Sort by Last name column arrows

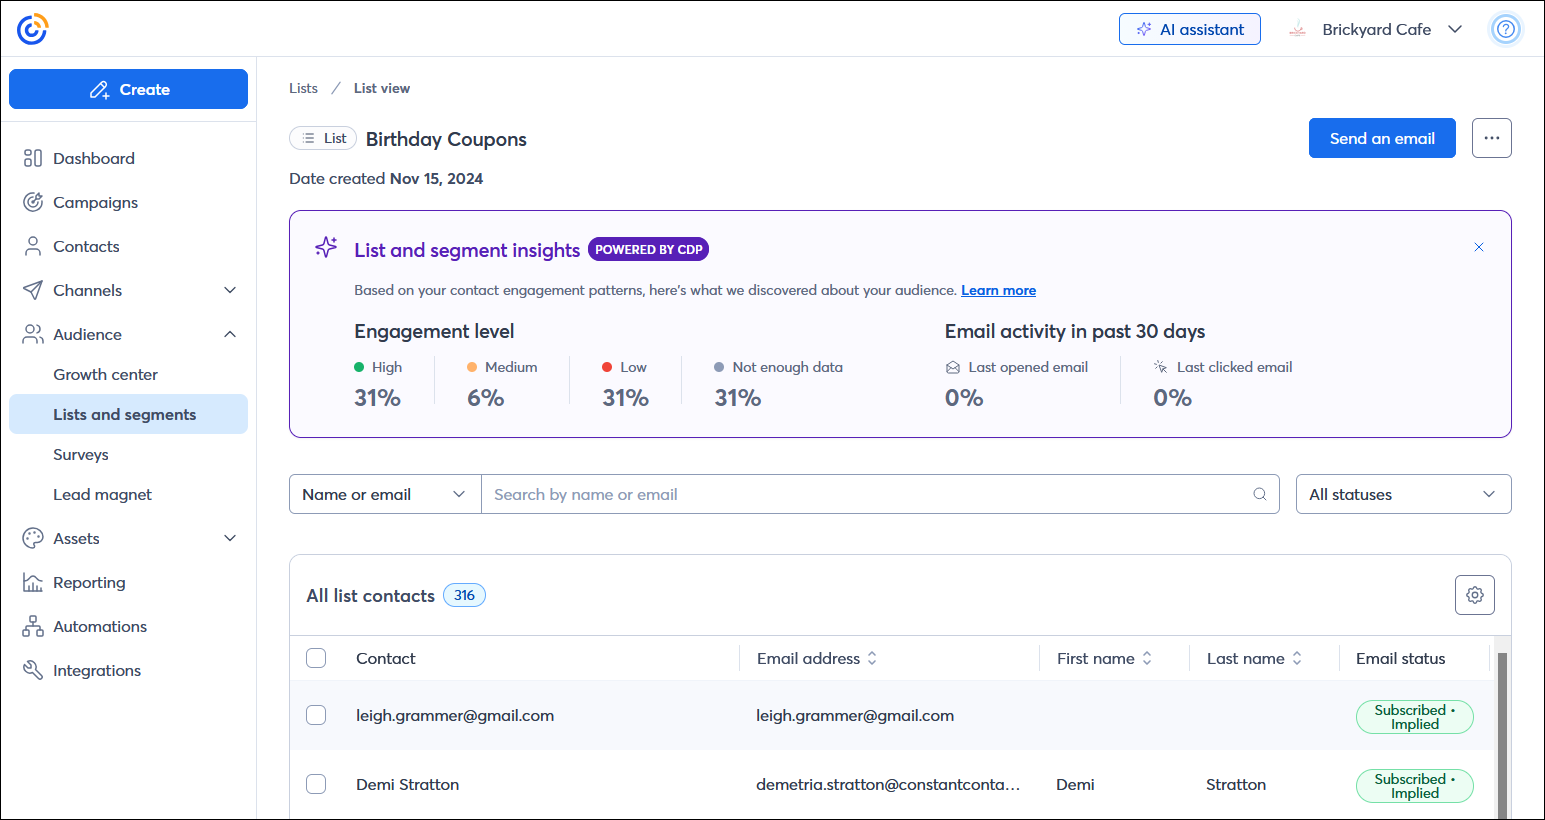click(x=1297, y=658)
